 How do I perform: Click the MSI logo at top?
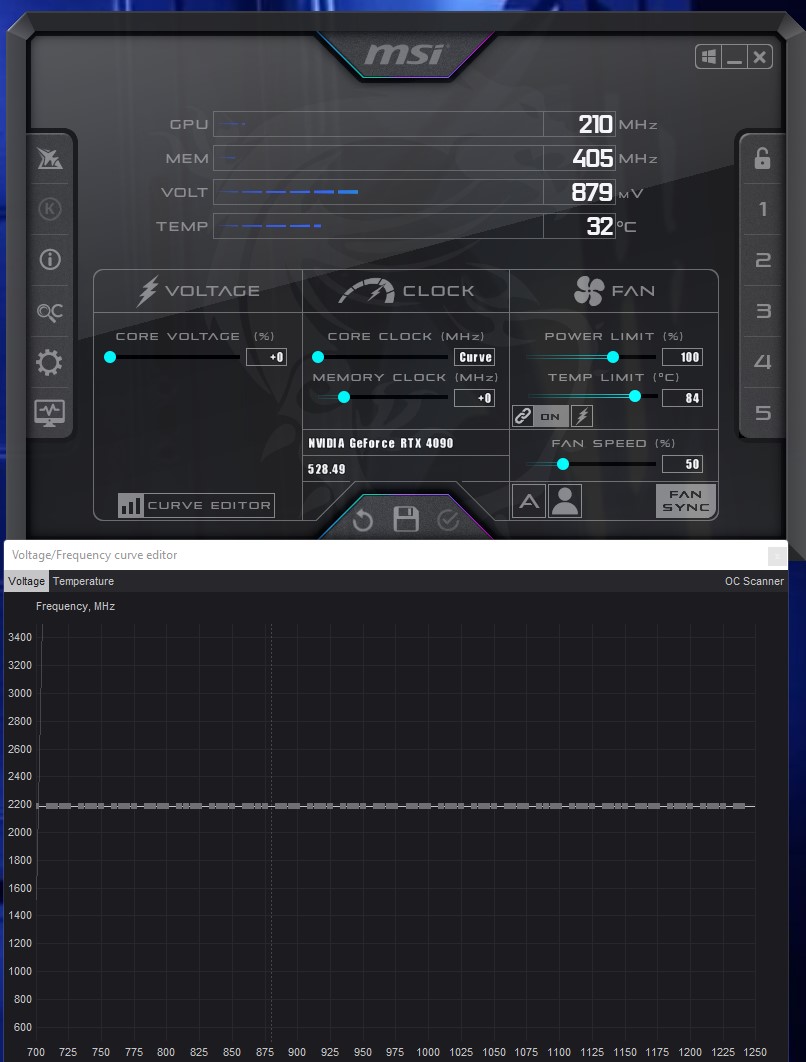[x=404, y=54]
